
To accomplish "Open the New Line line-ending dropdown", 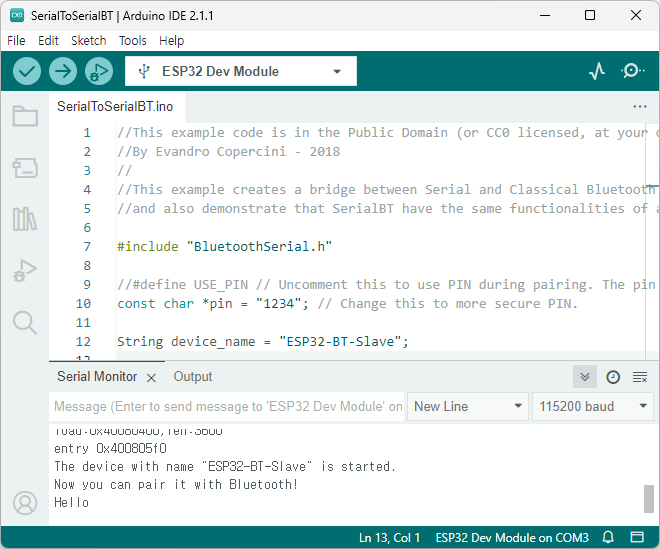I will pyautogui.click(x=468, y=406).
